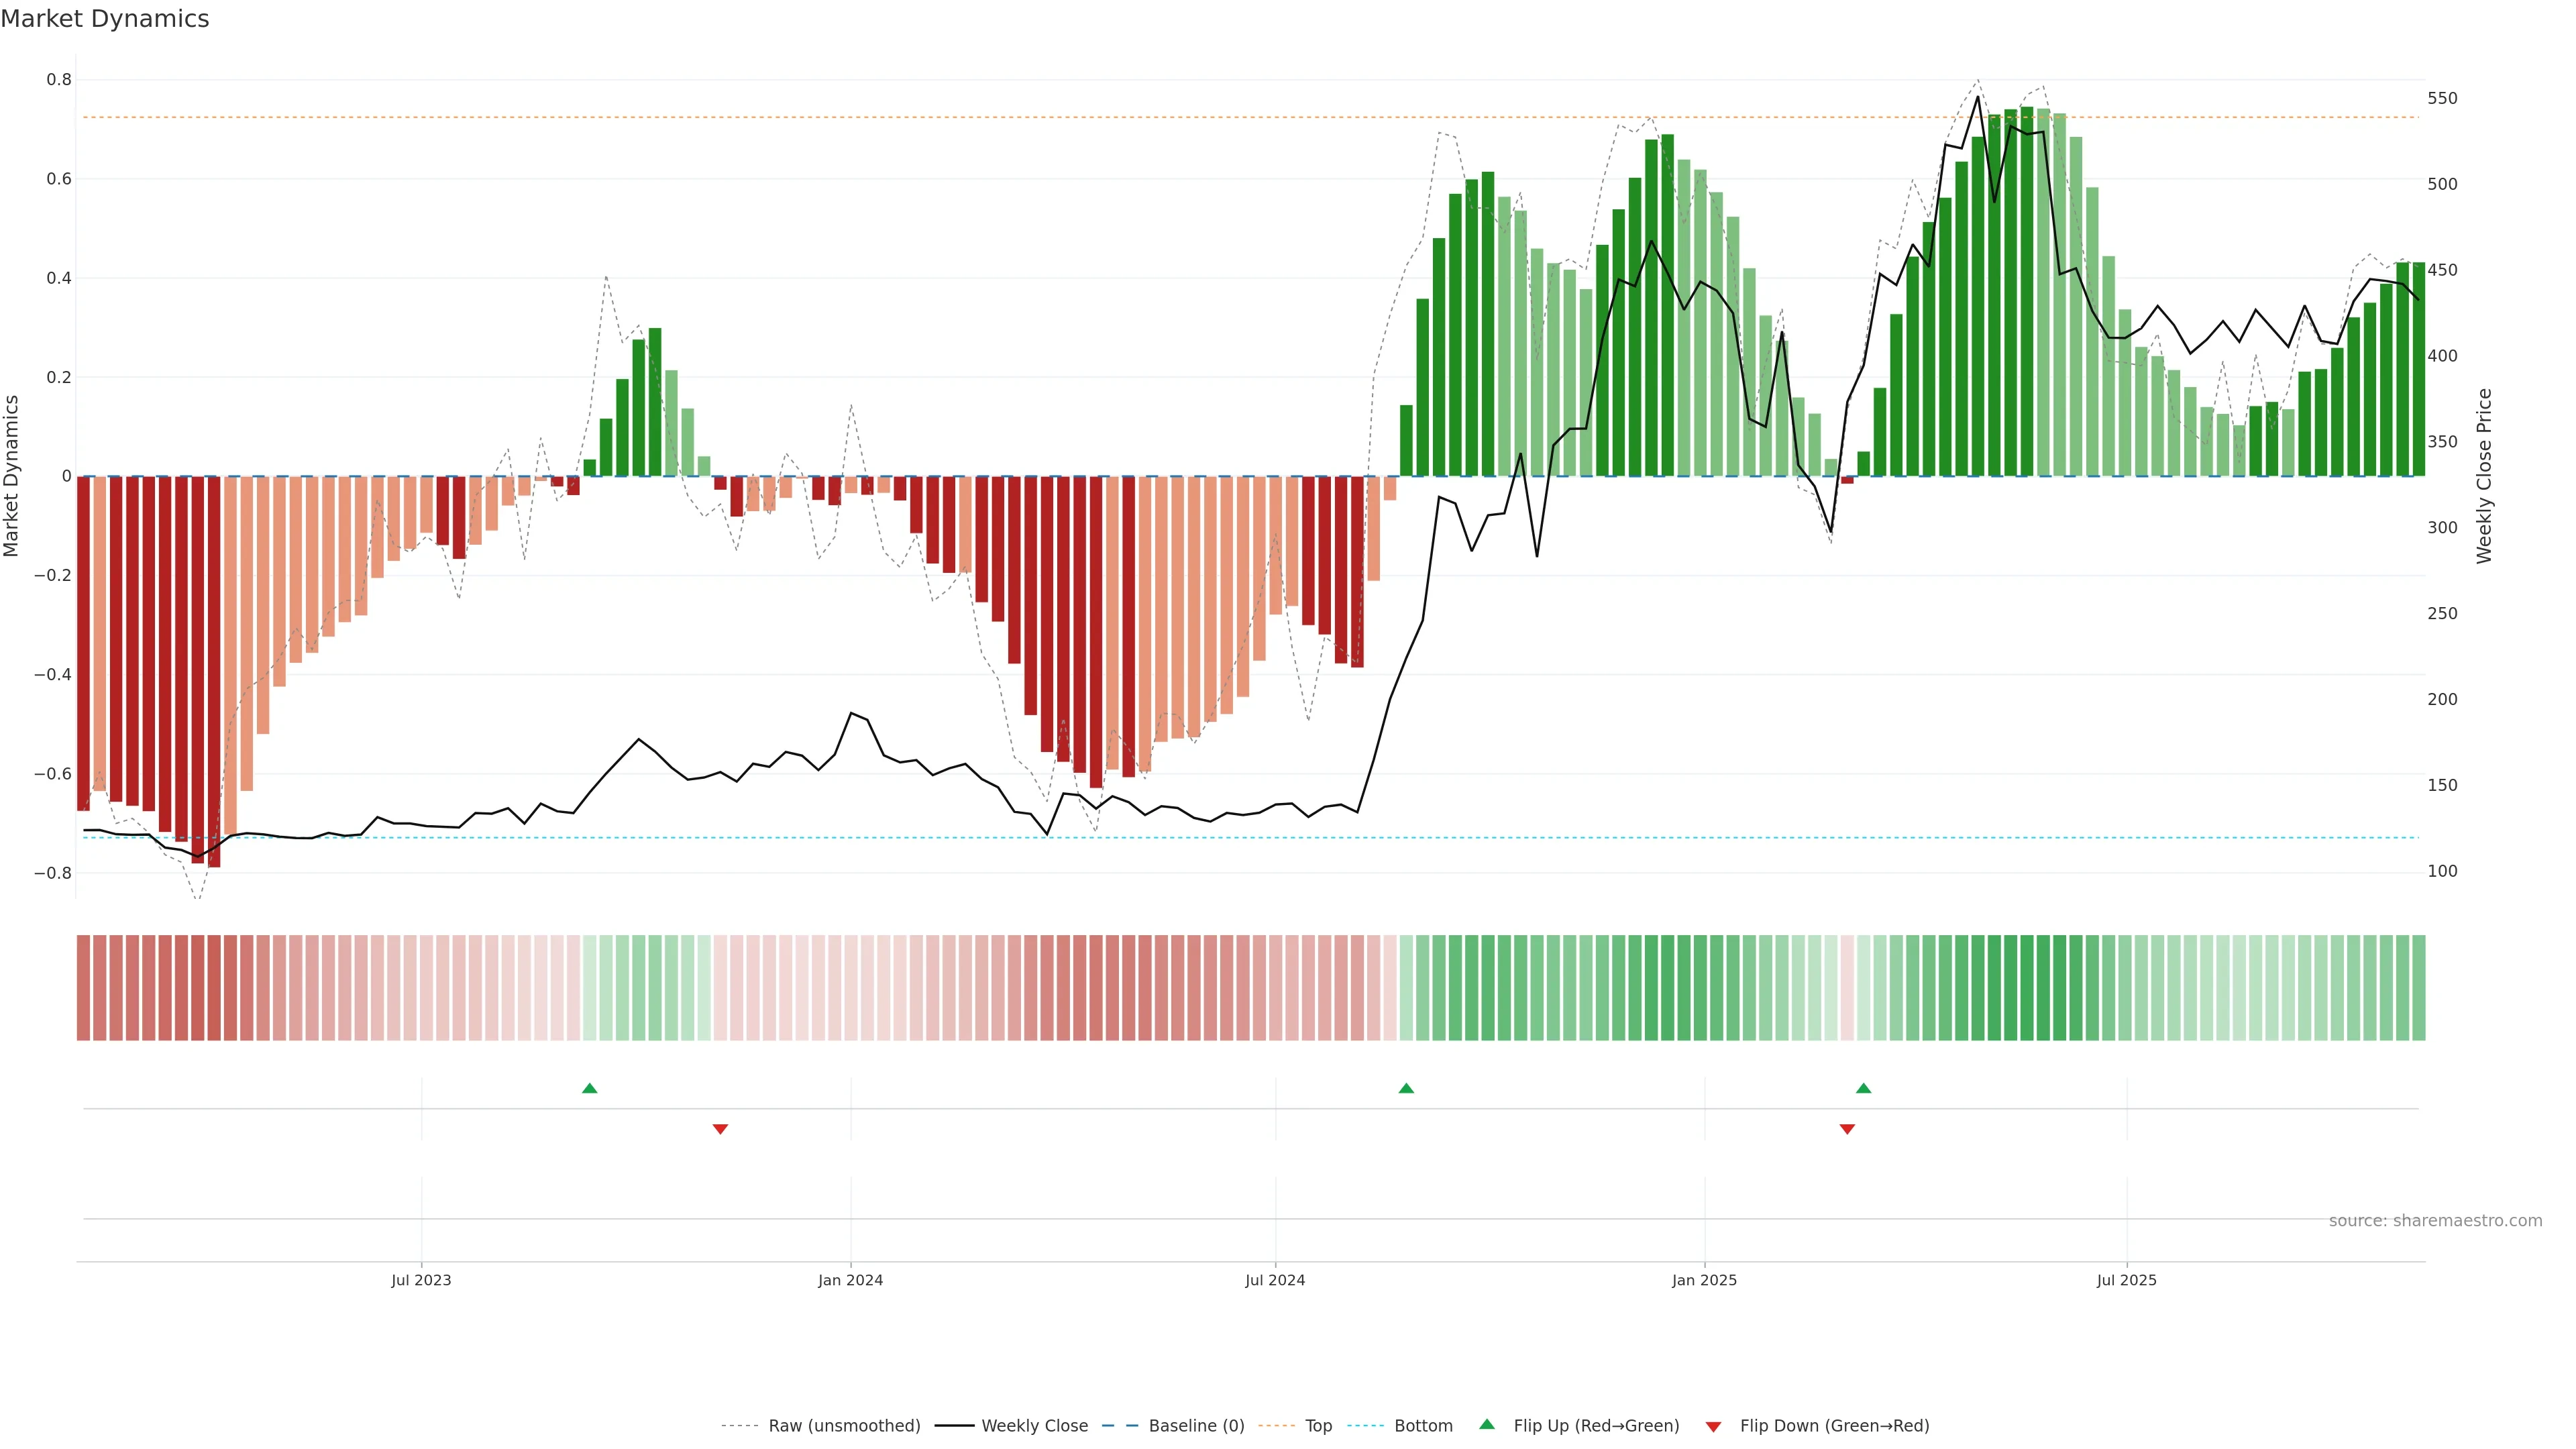The height and width of the screenshot is (1449, 2576).
Task: Toggle the Flip Down (Green→Red) legend entry
Action: point(1833,1426)
